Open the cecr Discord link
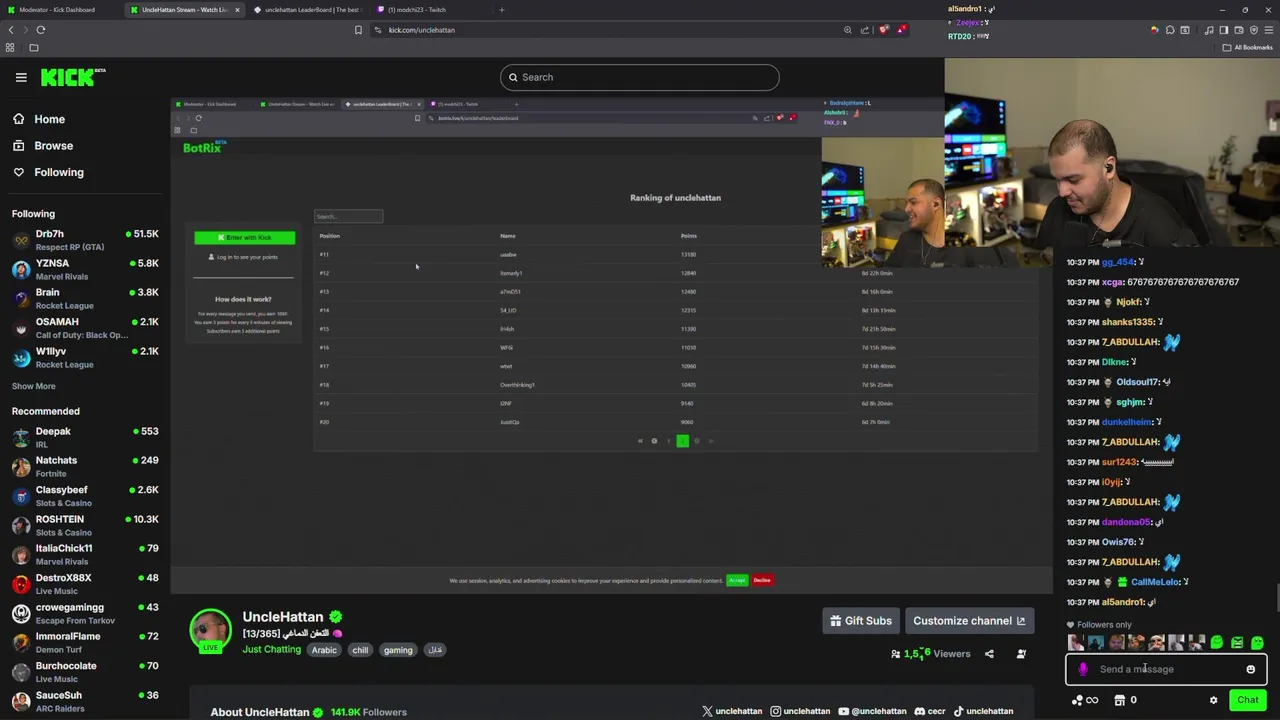Screen dimensions: 1280x720 [x=929, y=711]
